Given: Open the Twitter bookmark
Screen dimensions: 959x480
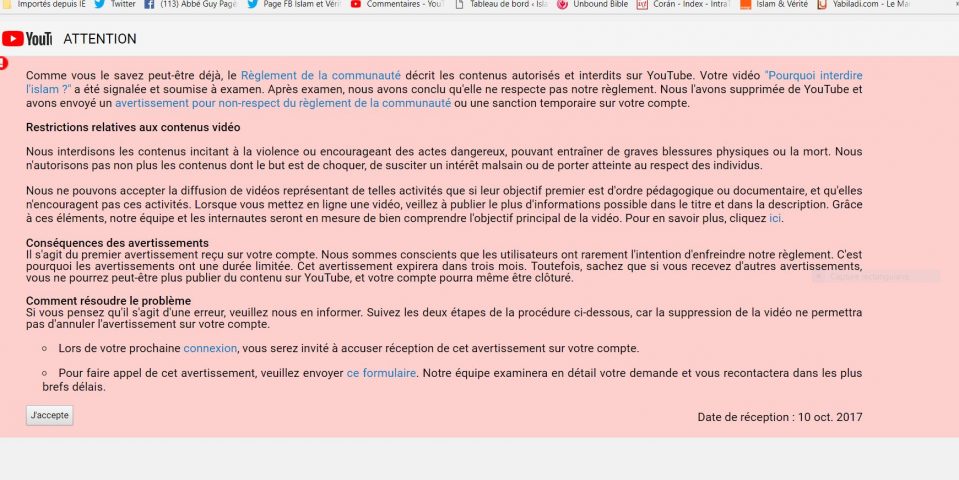Looking at the screenshot, I should pyautogui.click(x=115, y=4).
